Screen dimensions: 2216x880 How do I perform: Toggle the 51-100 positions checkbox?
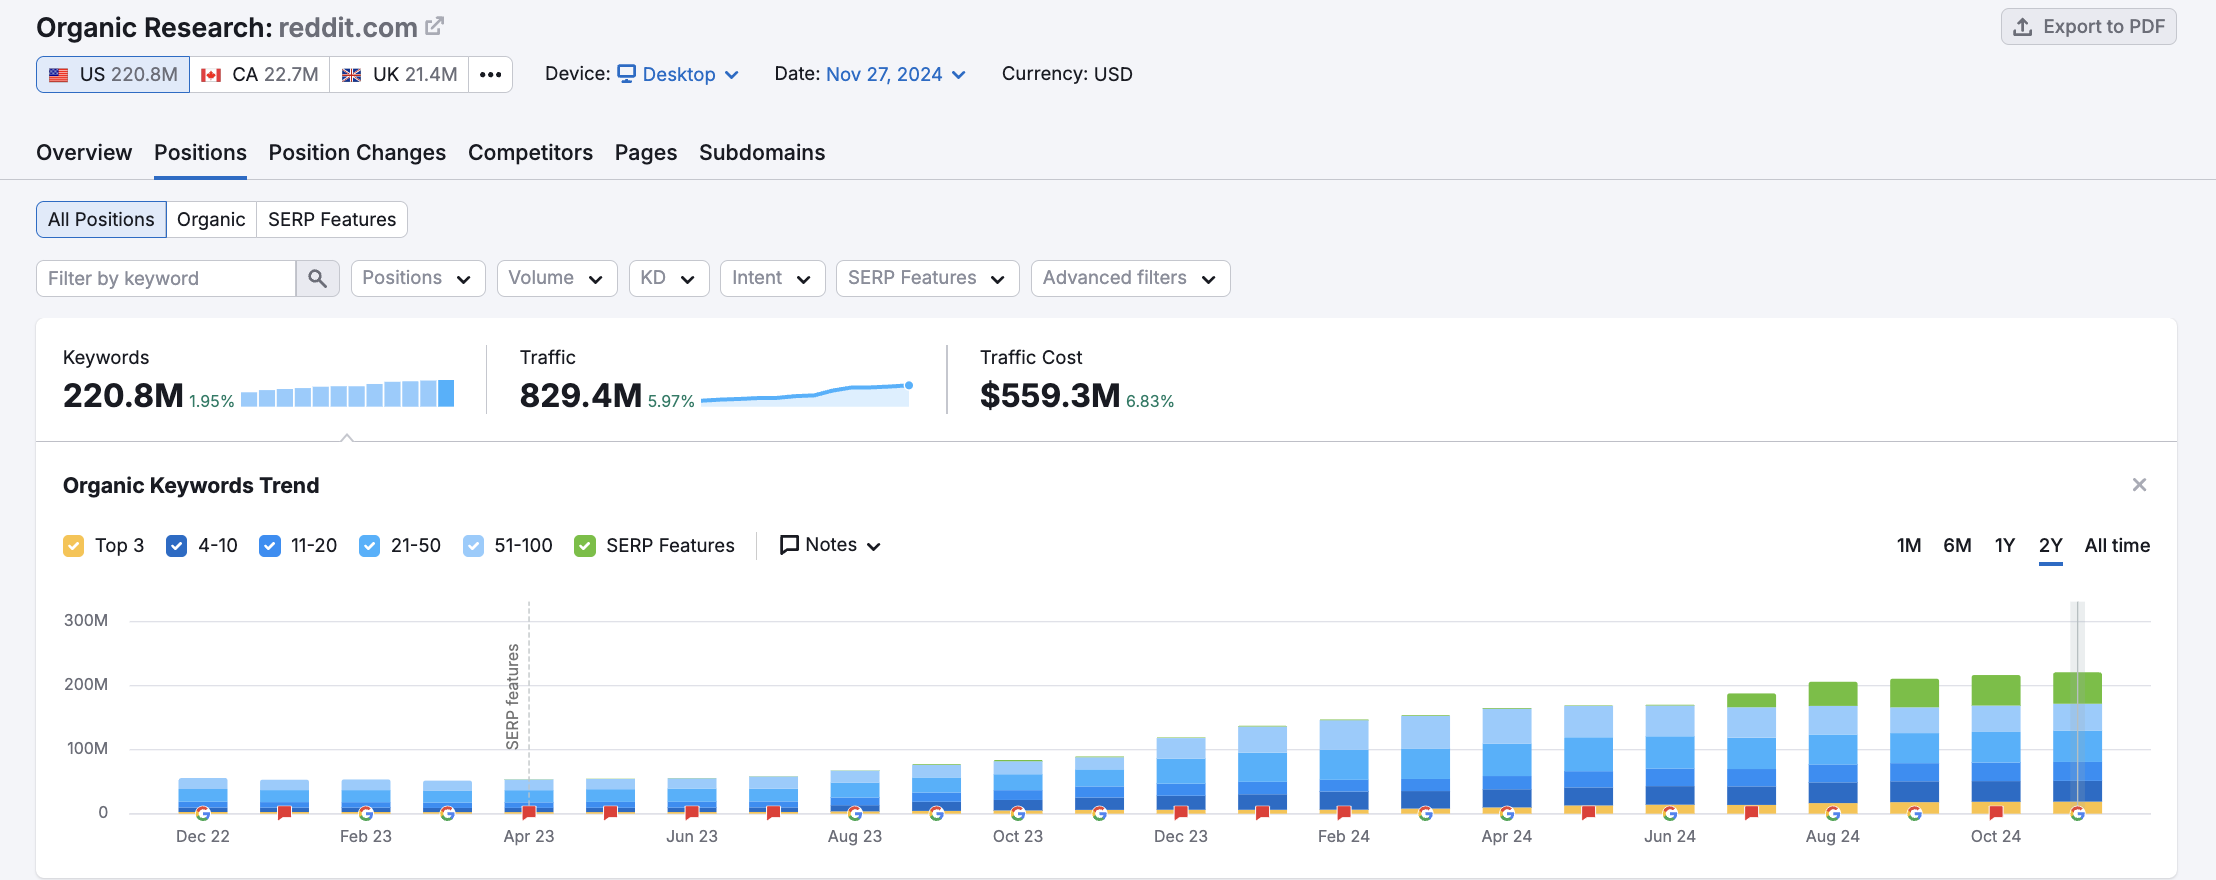(473, 546)
